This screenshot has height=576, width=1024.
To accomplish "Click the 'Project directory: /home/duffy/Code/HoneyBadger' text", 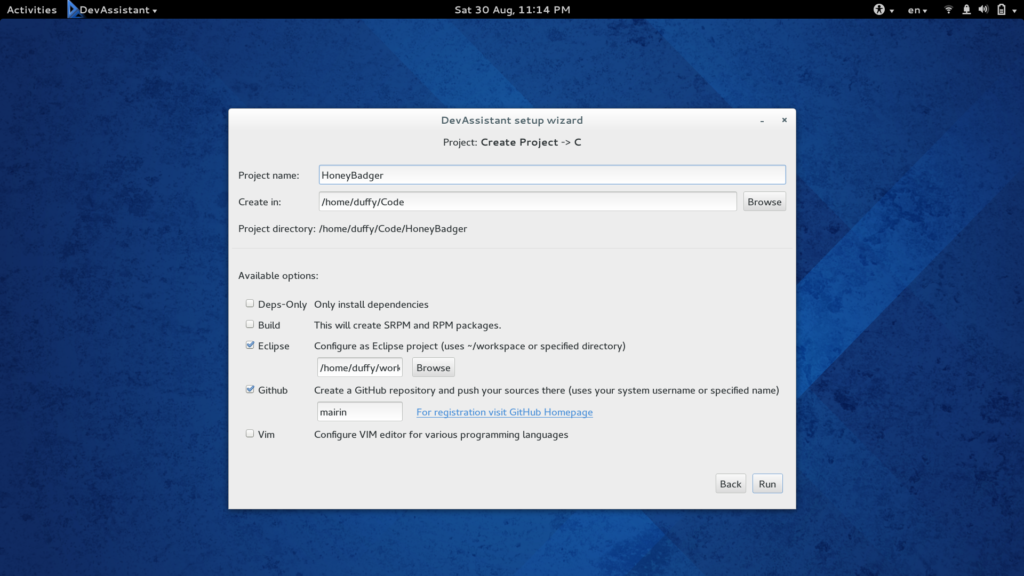I will pyautogui.click(x=353, y=229).
